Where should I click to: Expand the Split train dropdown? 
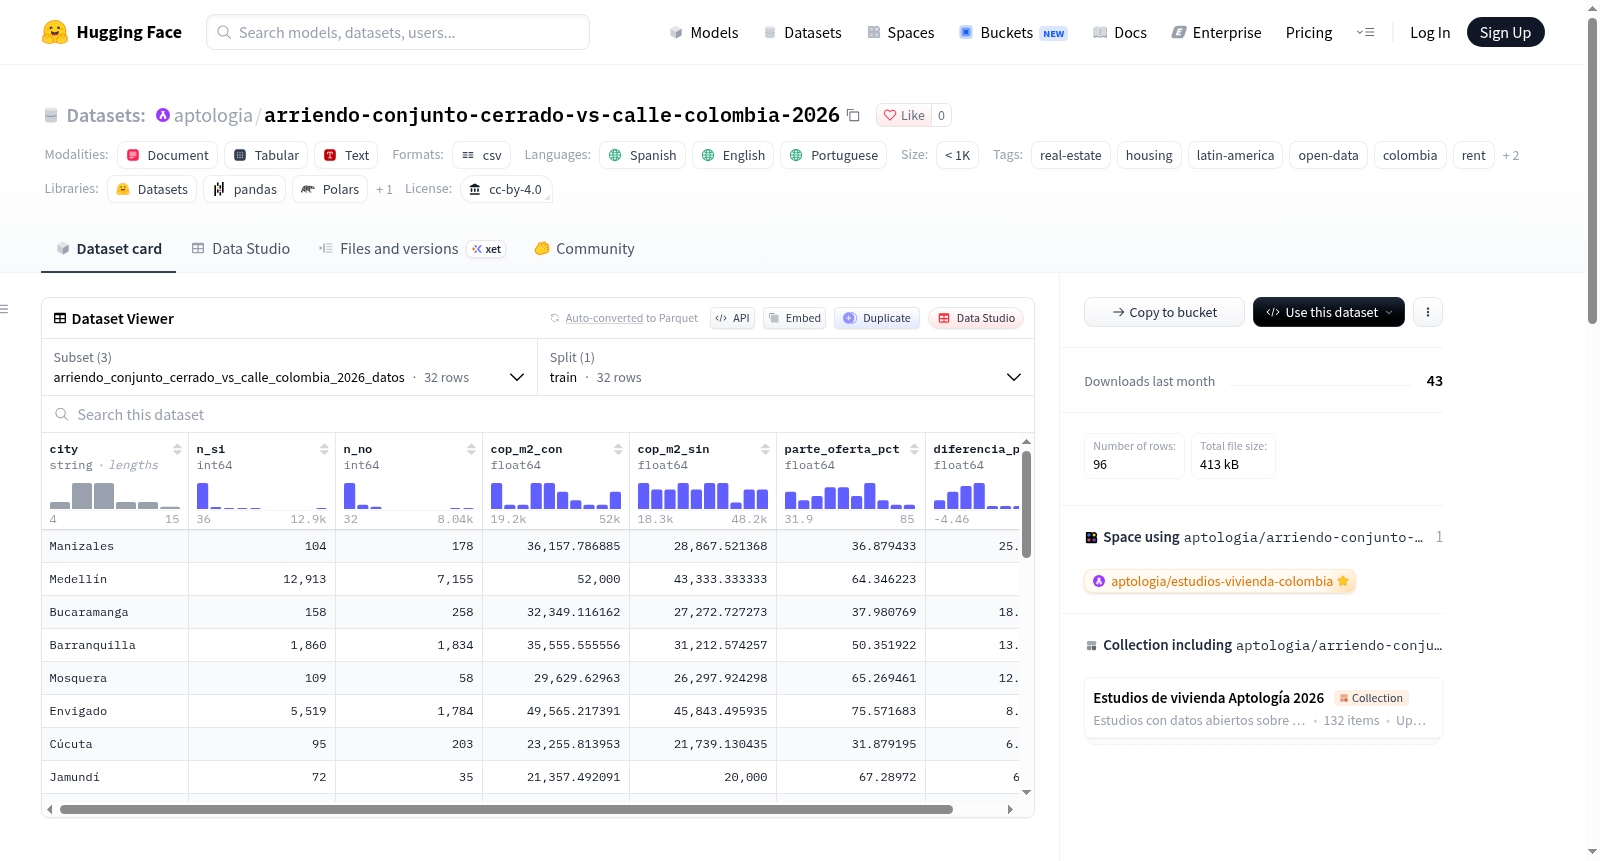(x=785, y=367)
